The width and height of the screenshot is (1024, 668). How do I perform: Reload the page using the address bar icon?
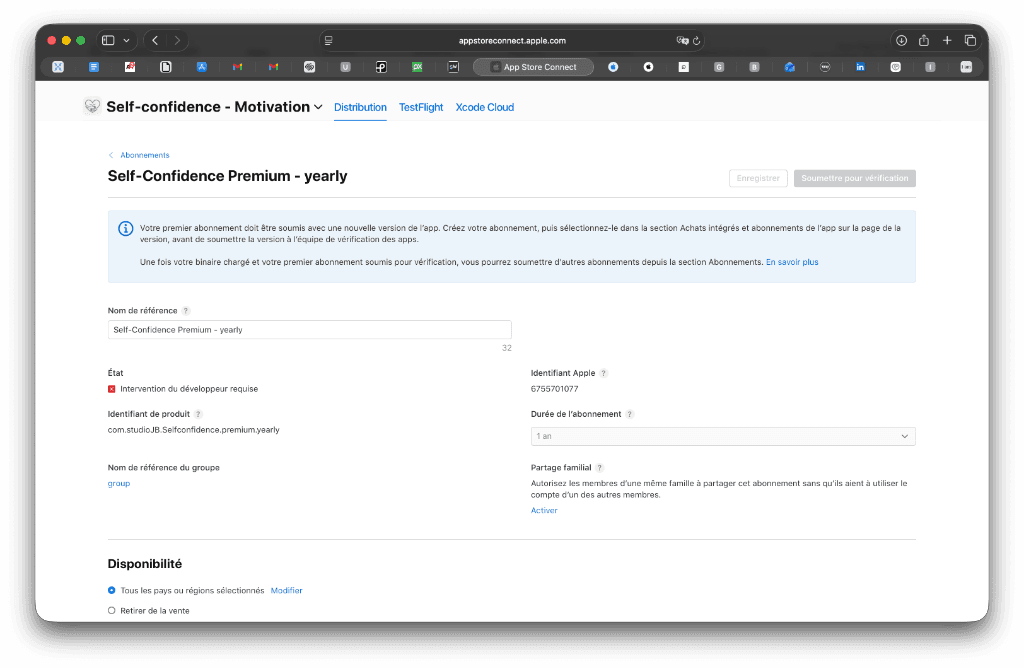pos(697,41)
